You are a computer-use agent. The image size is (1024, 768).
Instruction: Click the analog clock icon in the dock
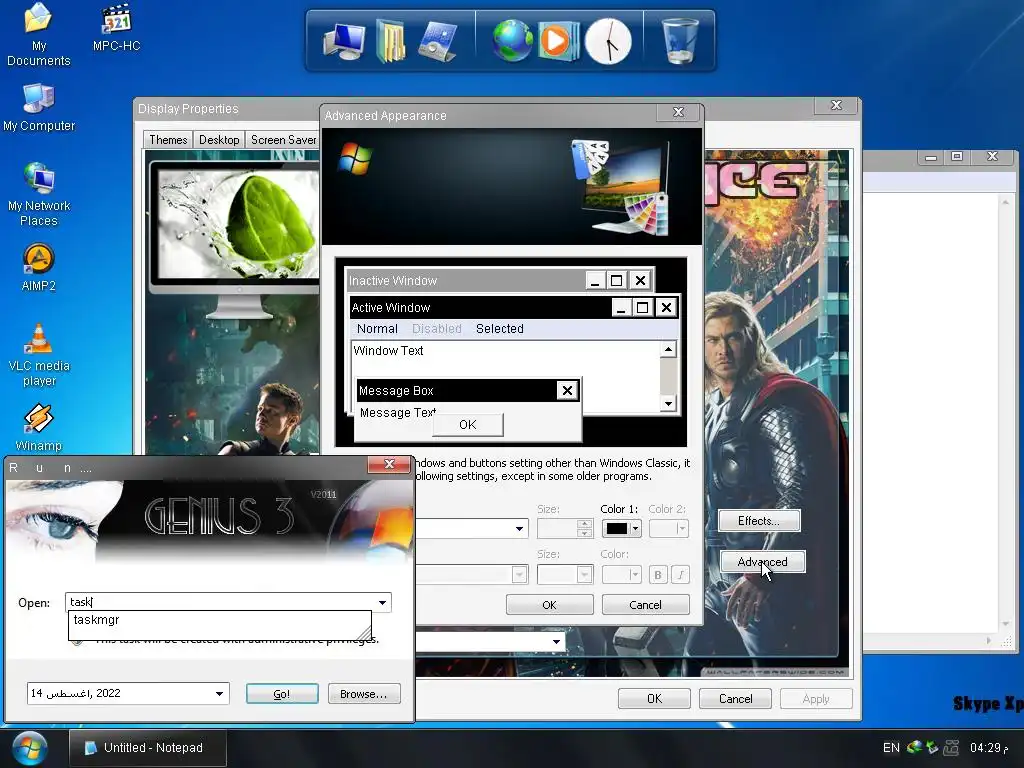pos(608,41)
